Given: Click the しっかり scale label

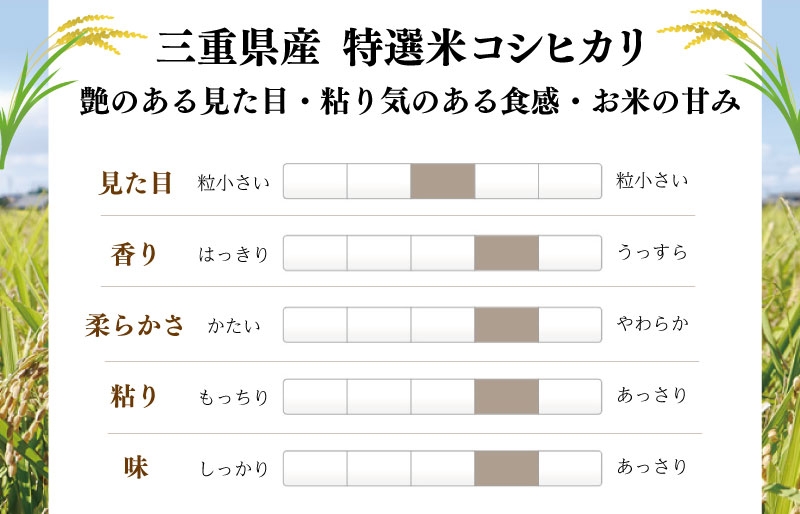Looking at the screenshot, I should tap(234, 468).
